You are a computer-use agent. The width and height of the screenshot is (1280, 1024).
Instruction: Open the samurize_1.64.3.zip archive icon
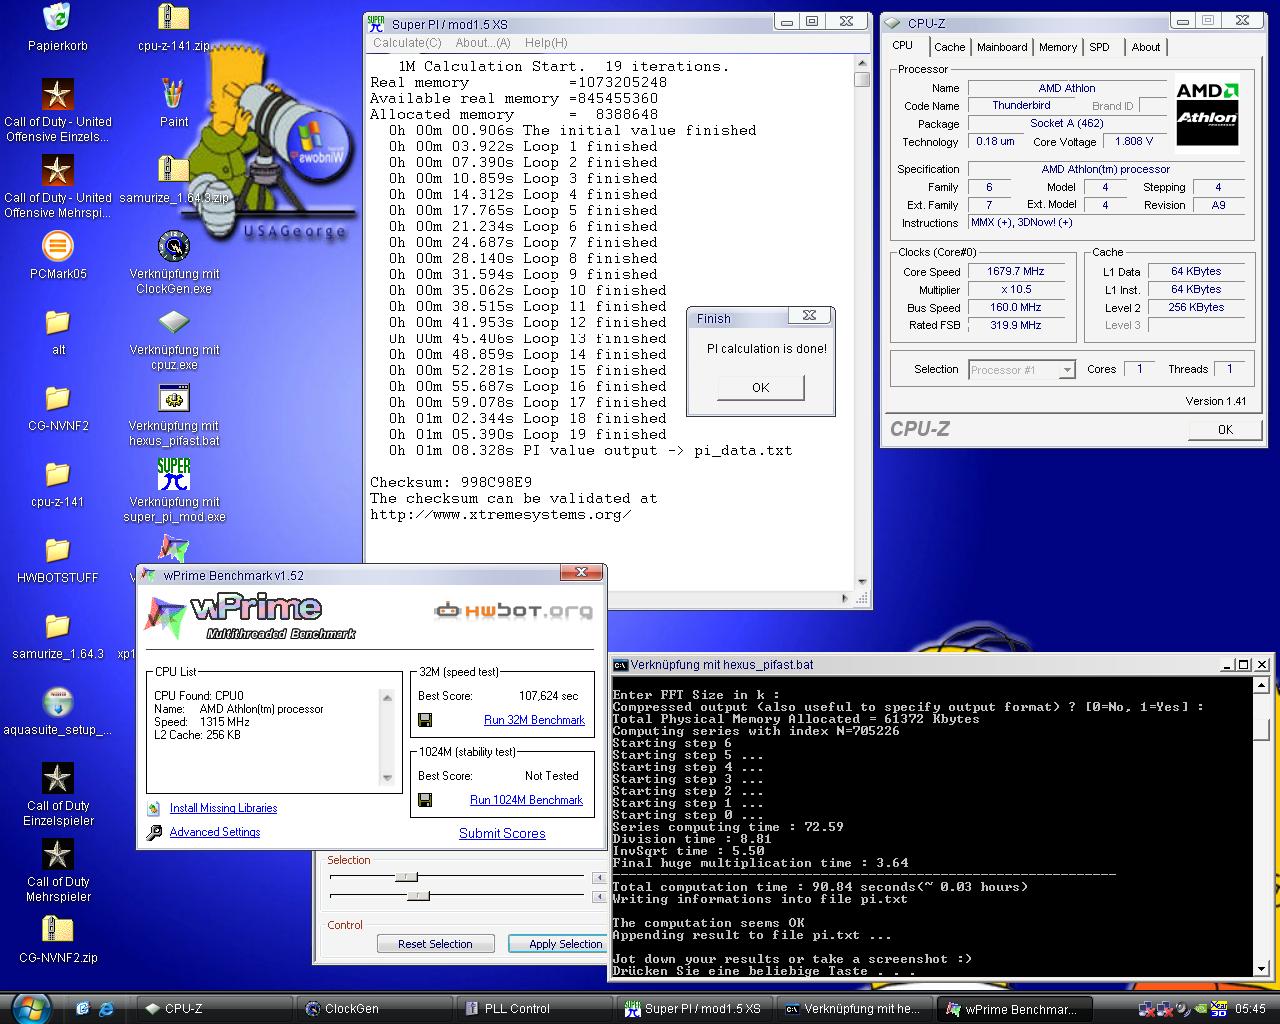click(174, 170)
